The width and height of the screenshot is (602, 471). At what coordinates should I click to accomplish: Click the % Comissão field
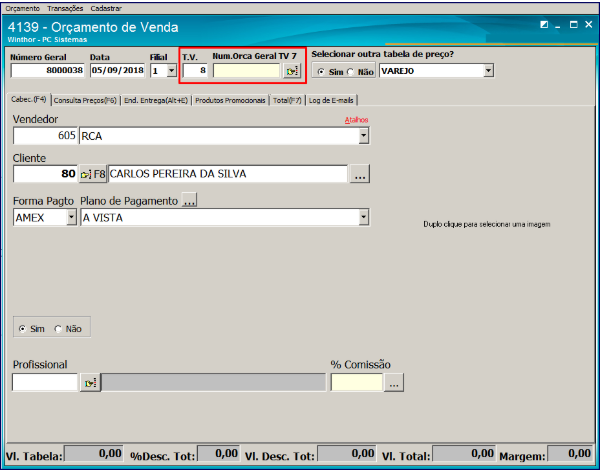click(357, 382)
